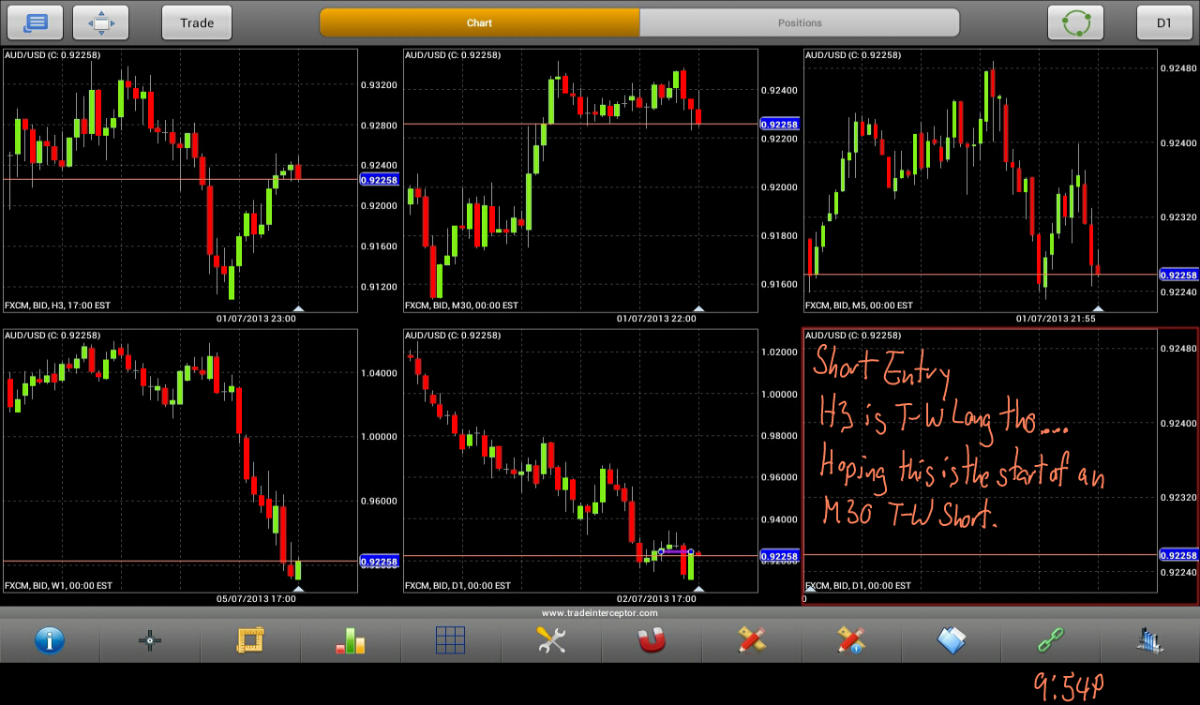Image resolution: width=1200 pixels, height=705 pixels.
Task: Switch to the Positions tab
Action: pyautogui.click(x=800, y=22)
